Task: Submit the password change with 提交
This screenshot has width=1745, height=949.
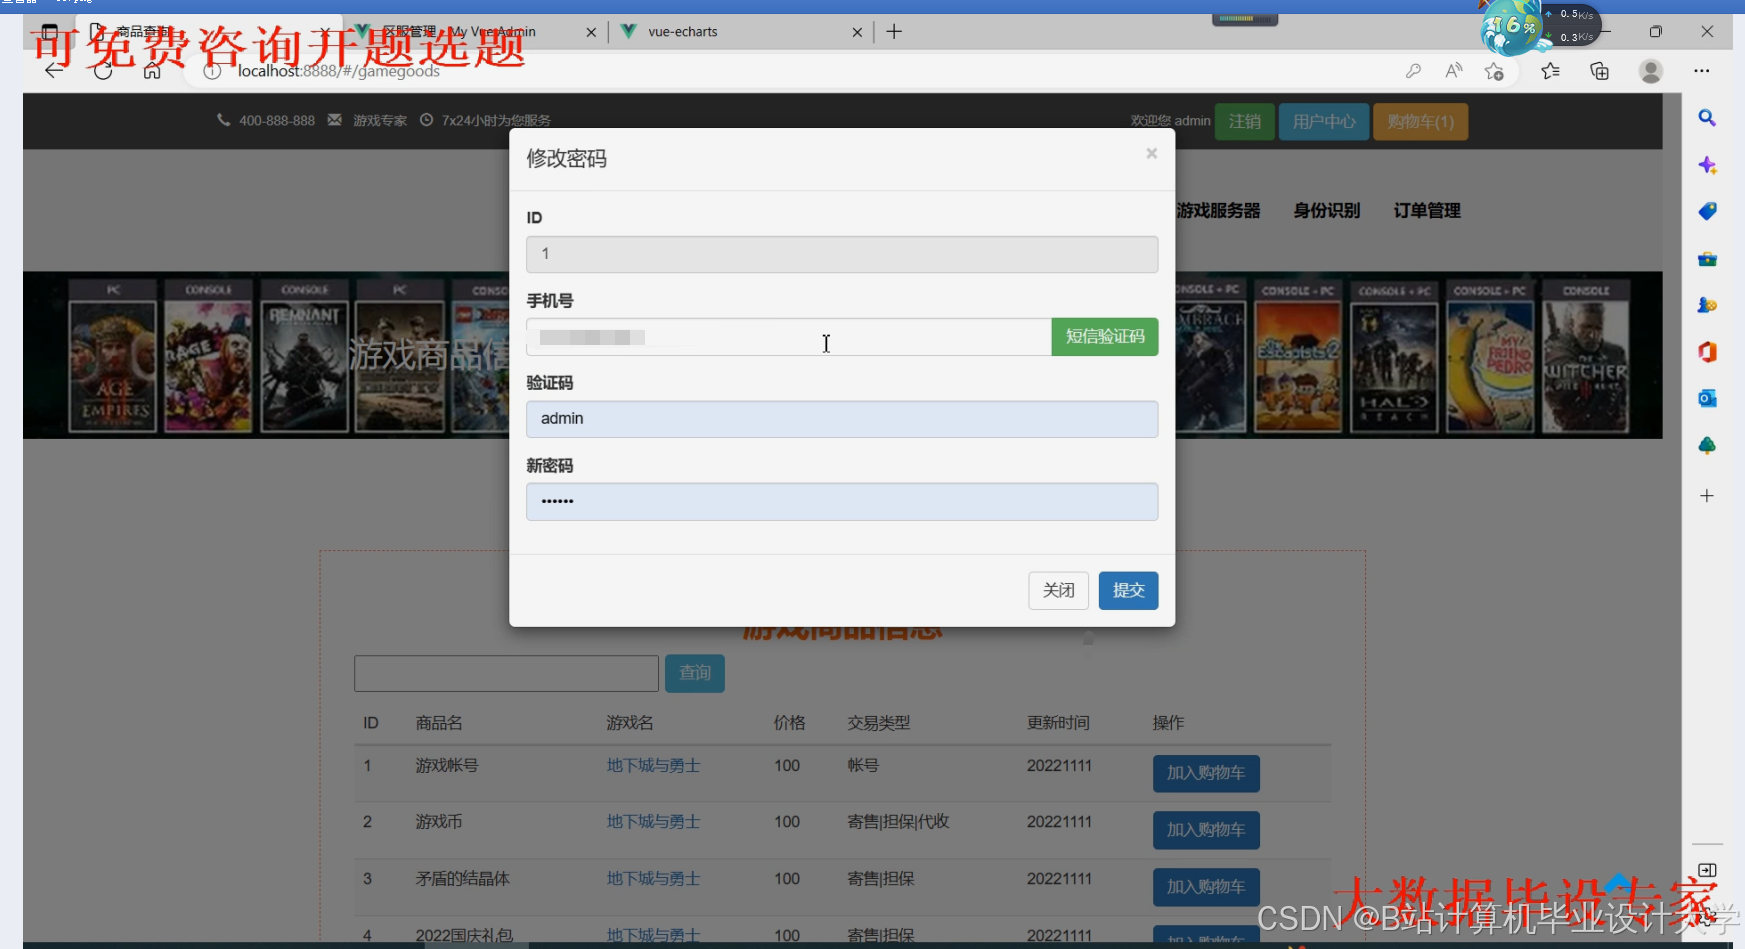Action: pyautogui.click(x=1128, y=590)
